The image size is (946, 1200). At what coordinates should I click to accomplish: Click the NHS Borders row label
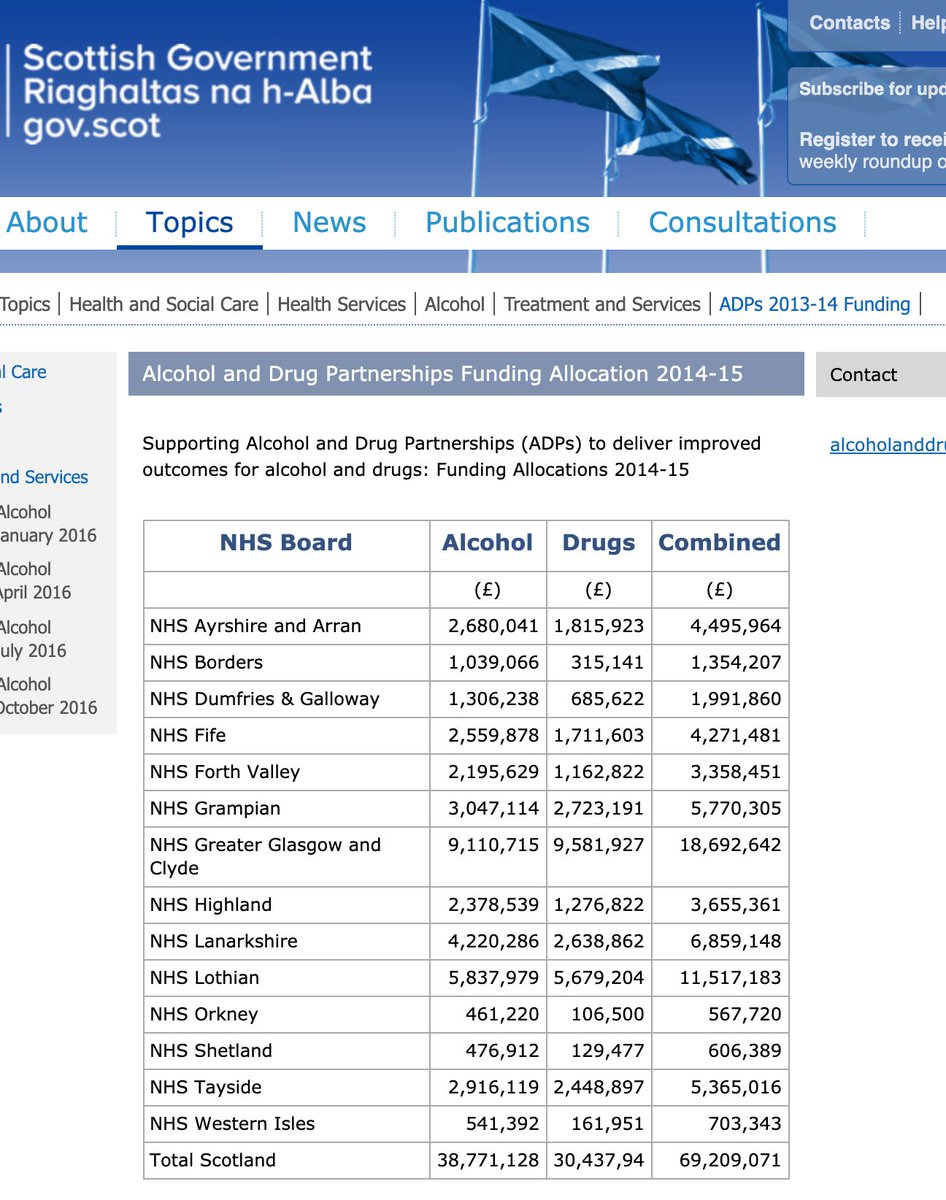pos(207,662)
